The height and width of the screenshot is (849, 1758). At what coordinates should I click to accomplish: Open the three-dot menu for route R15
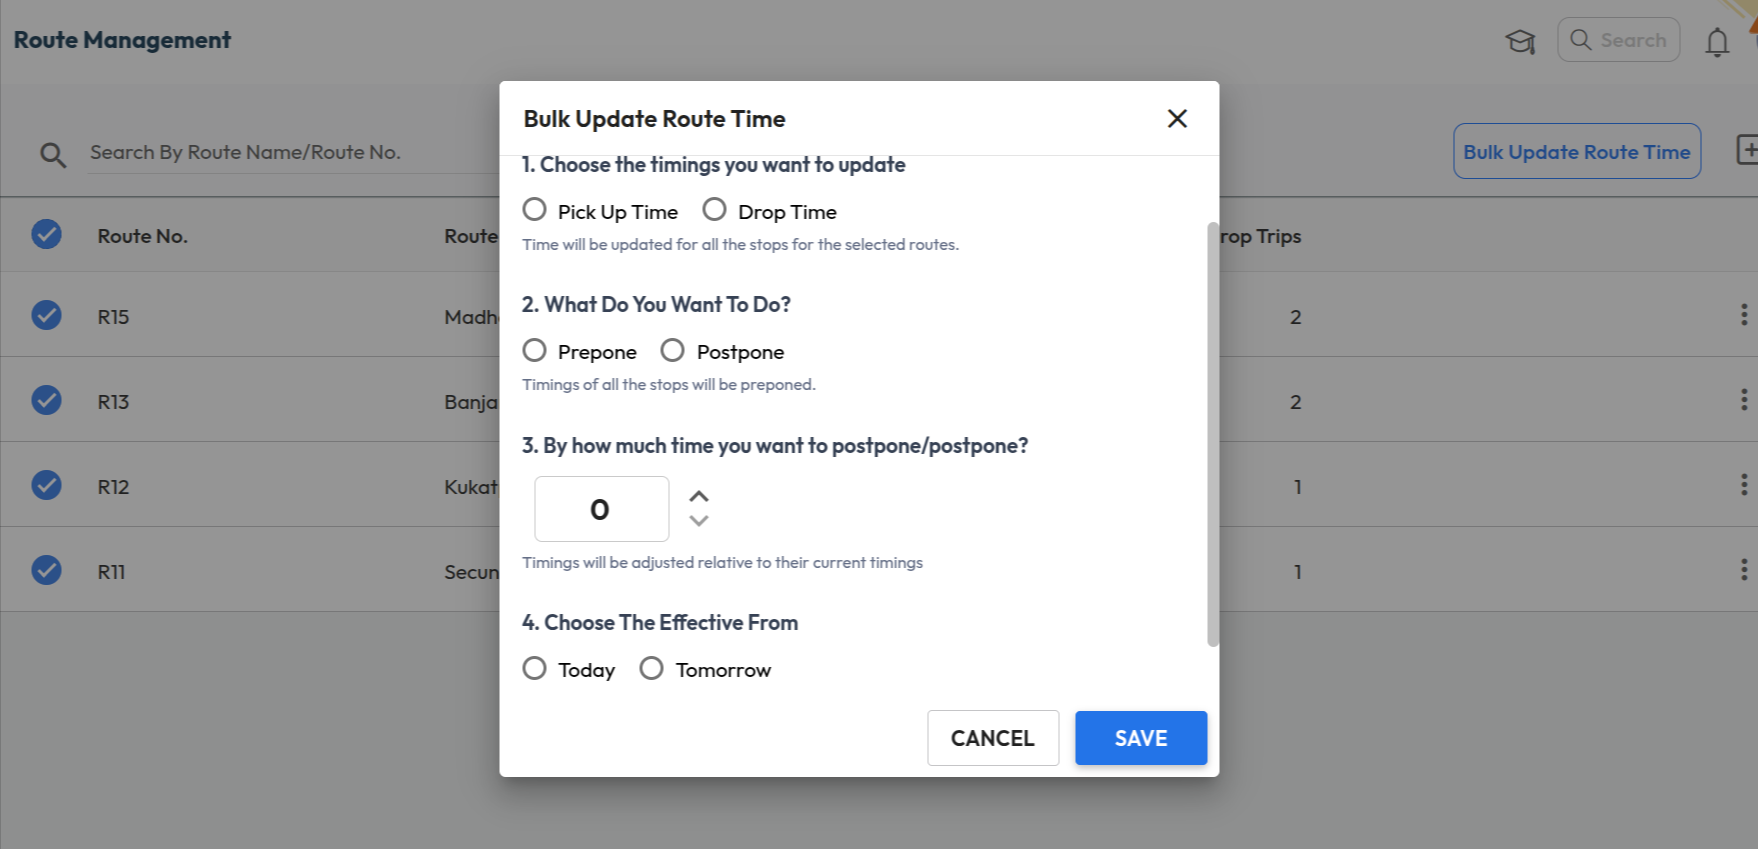point(1743,316)
